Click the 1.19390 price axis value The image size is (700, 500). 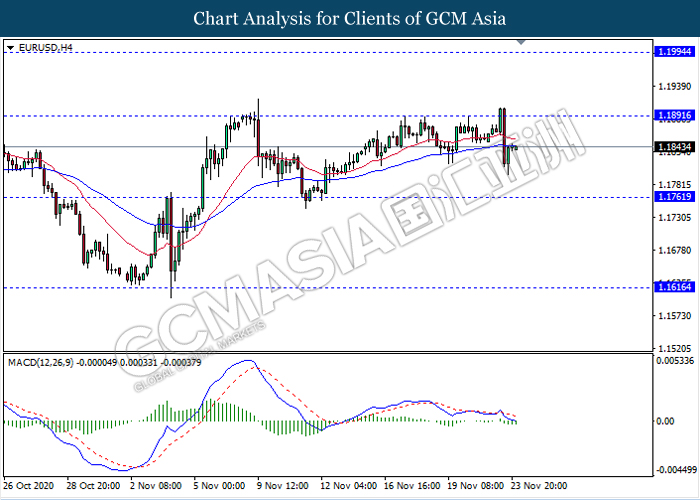(x=675, y=86)
